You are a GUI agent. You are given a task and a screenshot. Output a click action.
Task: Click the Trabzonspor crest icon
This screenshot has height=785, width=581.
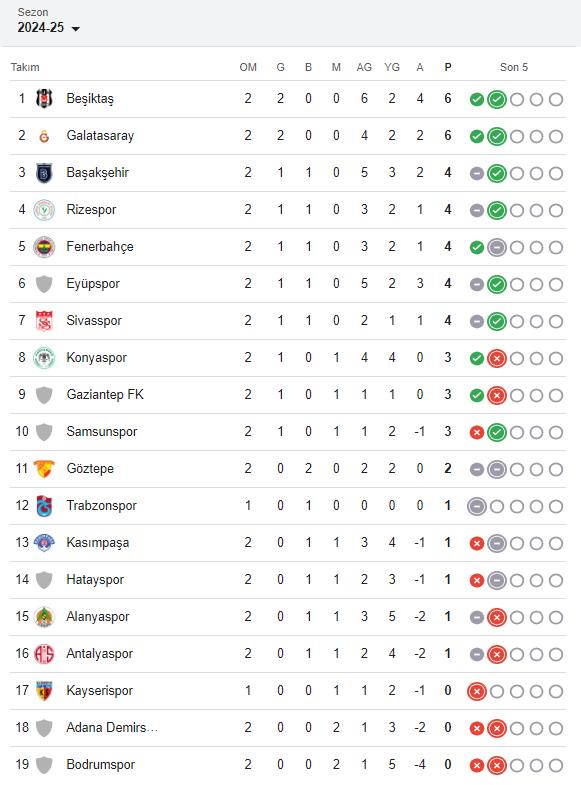pos(44,506)
